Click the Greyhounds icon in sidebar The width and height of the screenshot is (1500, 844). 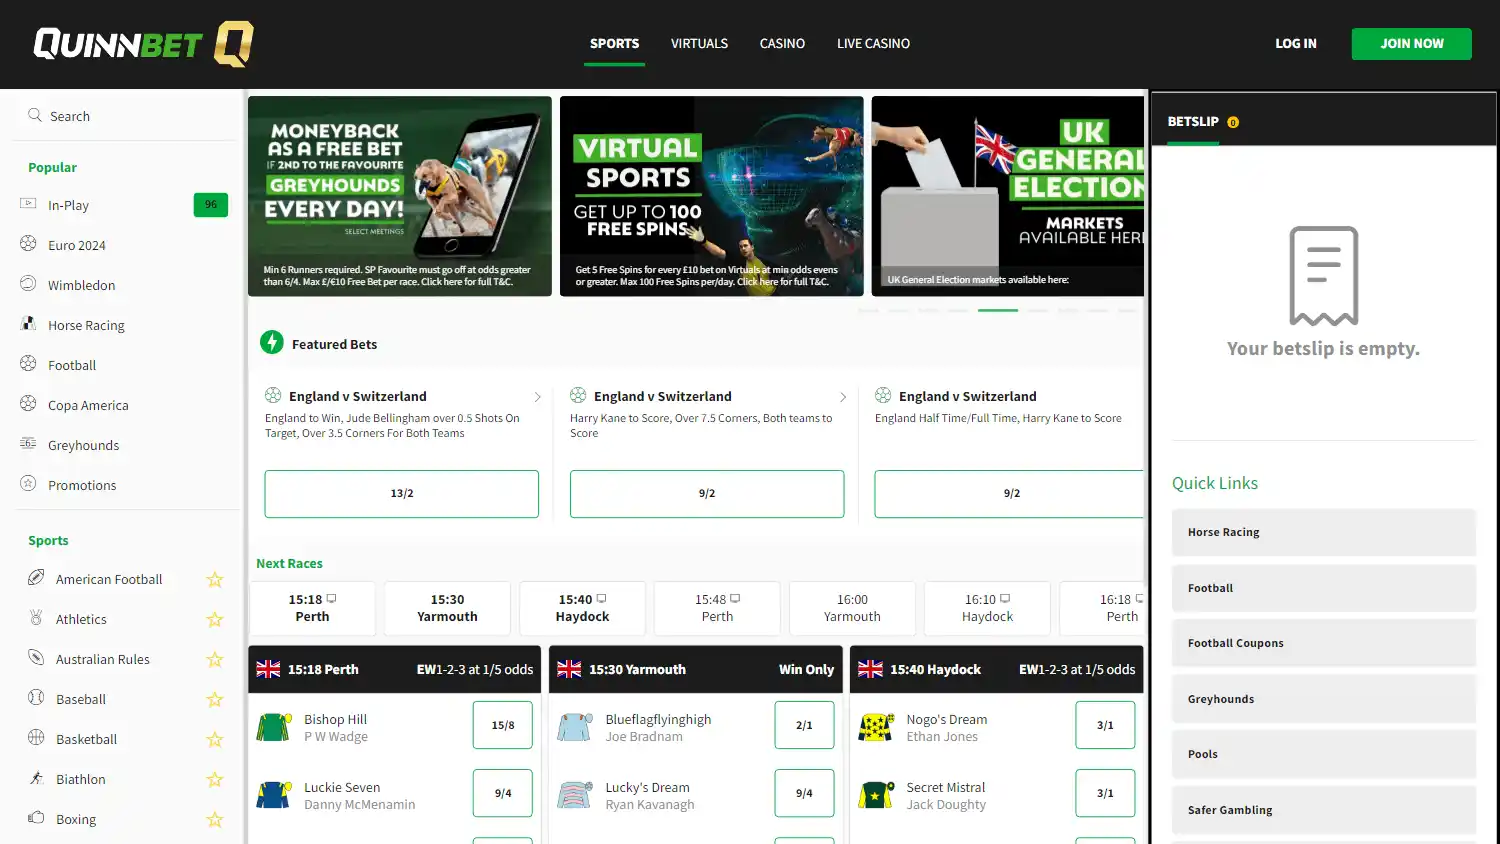pyautogui.click(x=28, y=444)
